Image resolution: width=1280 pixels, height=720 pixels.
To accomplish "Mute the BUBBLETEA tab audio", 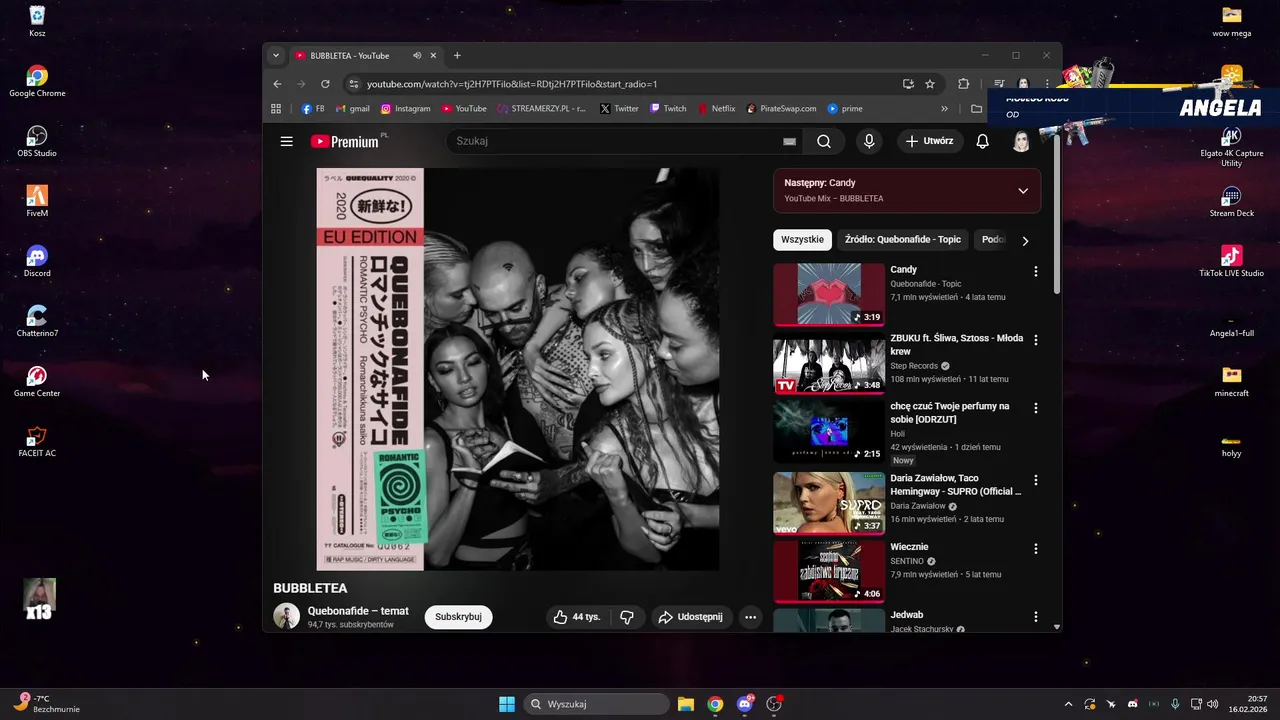I will 416,56.
